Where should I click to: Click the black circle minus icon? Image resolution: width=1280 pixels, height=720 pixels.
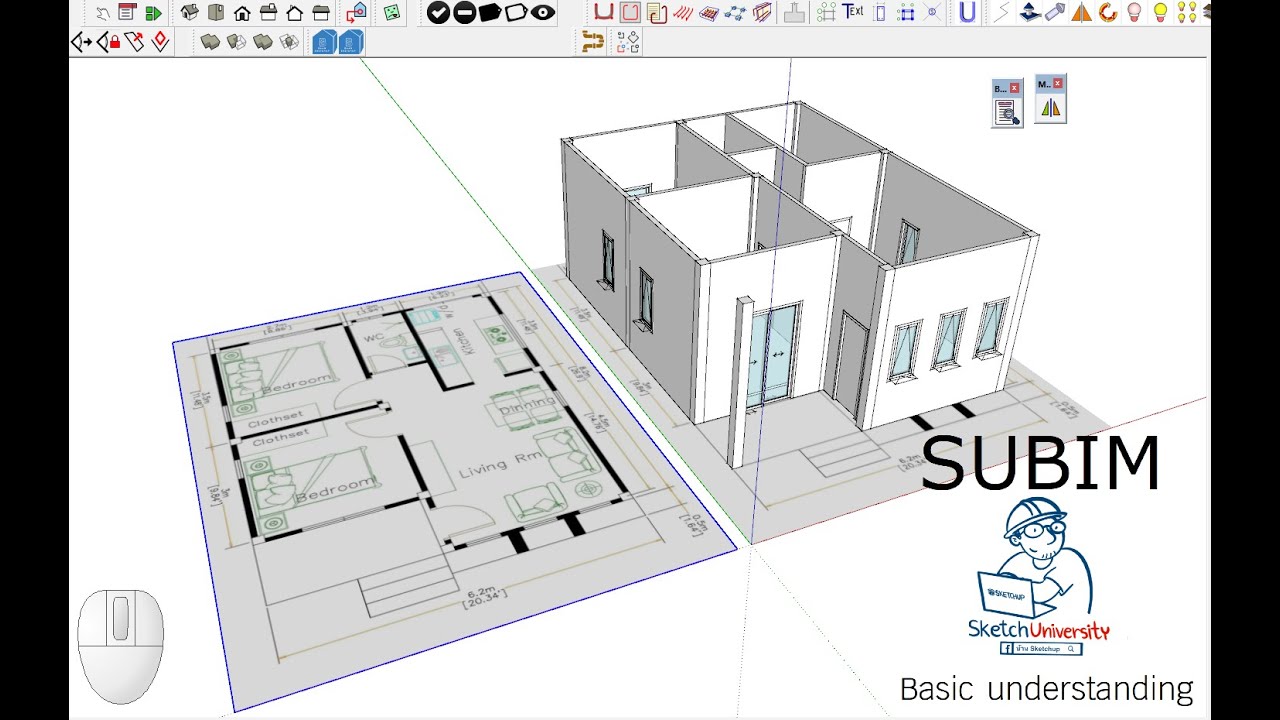(464, 13)
